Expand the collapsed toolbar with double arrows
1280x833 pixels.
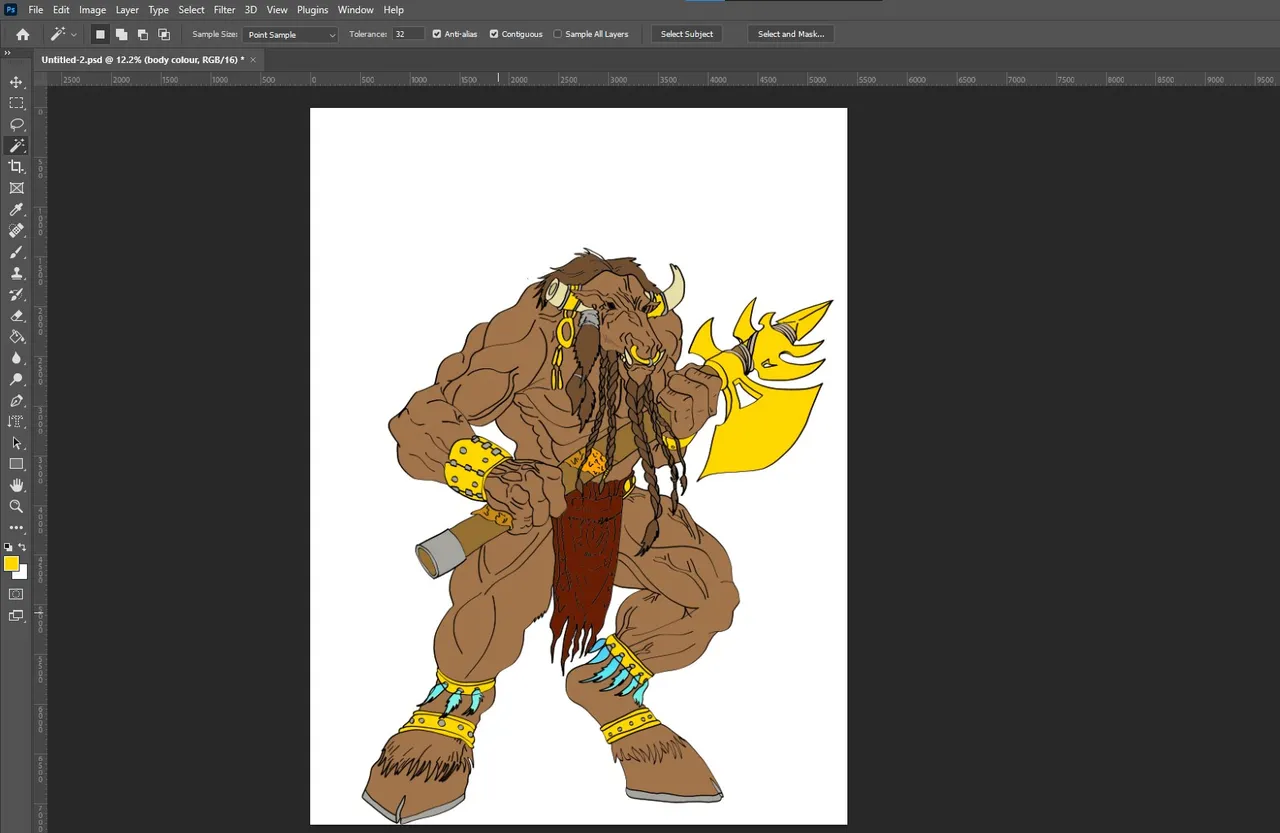[x=8, y=53]
